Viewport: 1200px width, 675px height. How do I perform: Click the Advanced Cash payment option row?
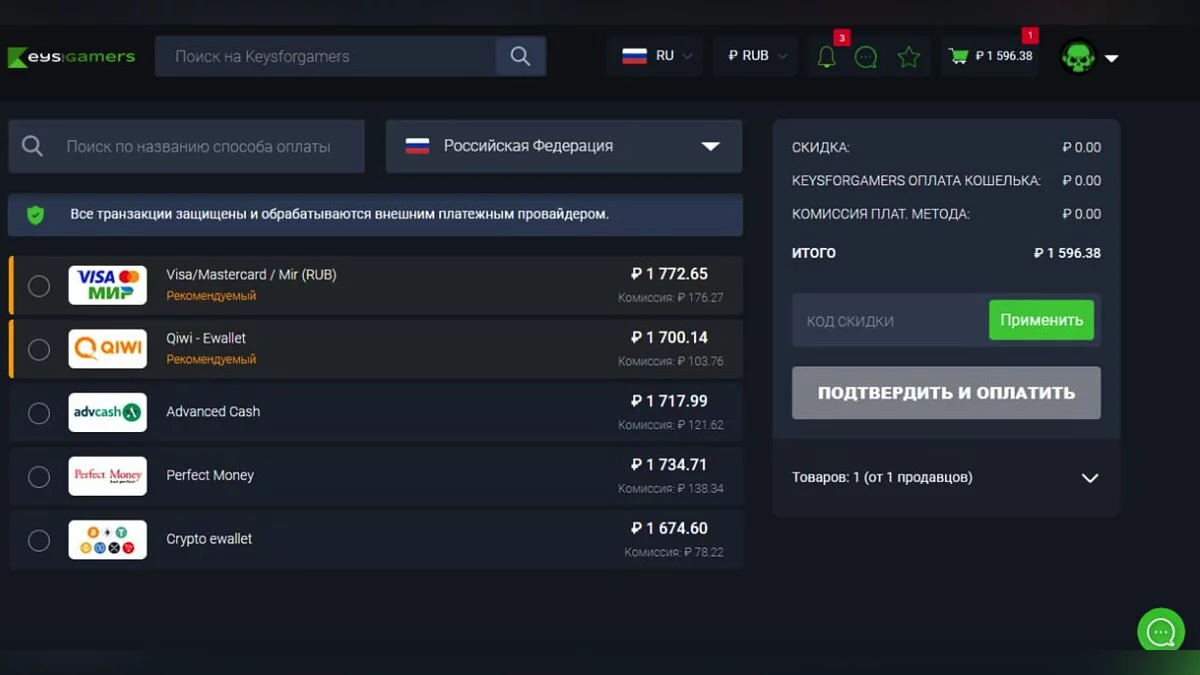[x=375, y=412]
